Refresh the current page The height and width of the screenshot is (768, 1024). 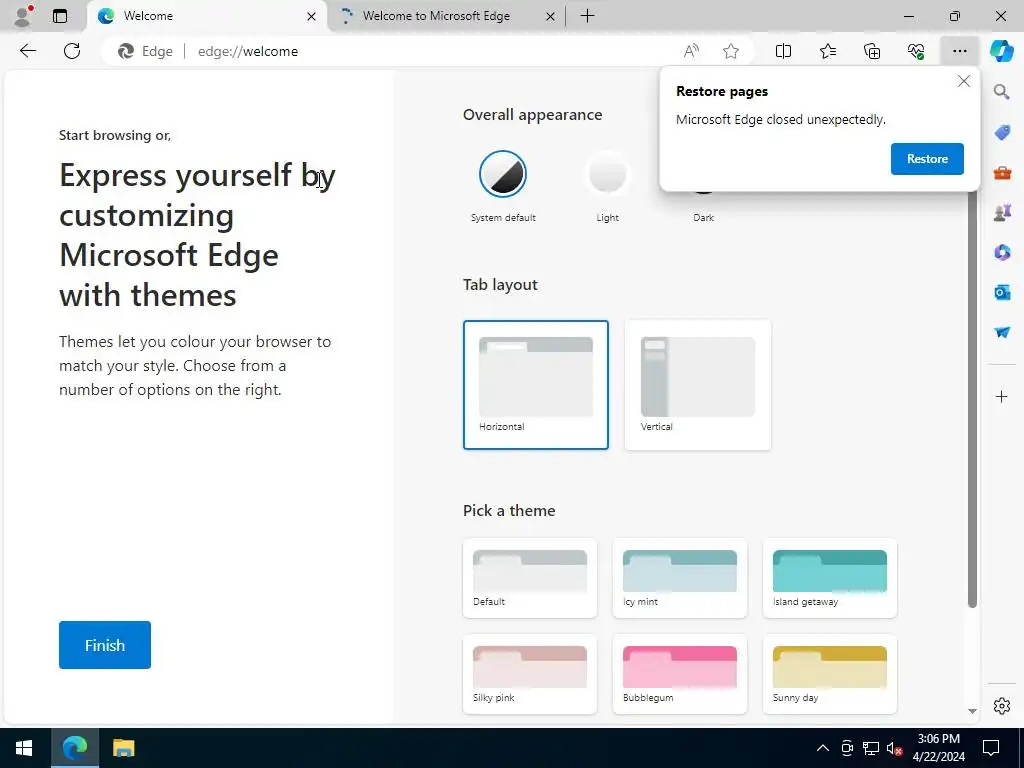72,51
